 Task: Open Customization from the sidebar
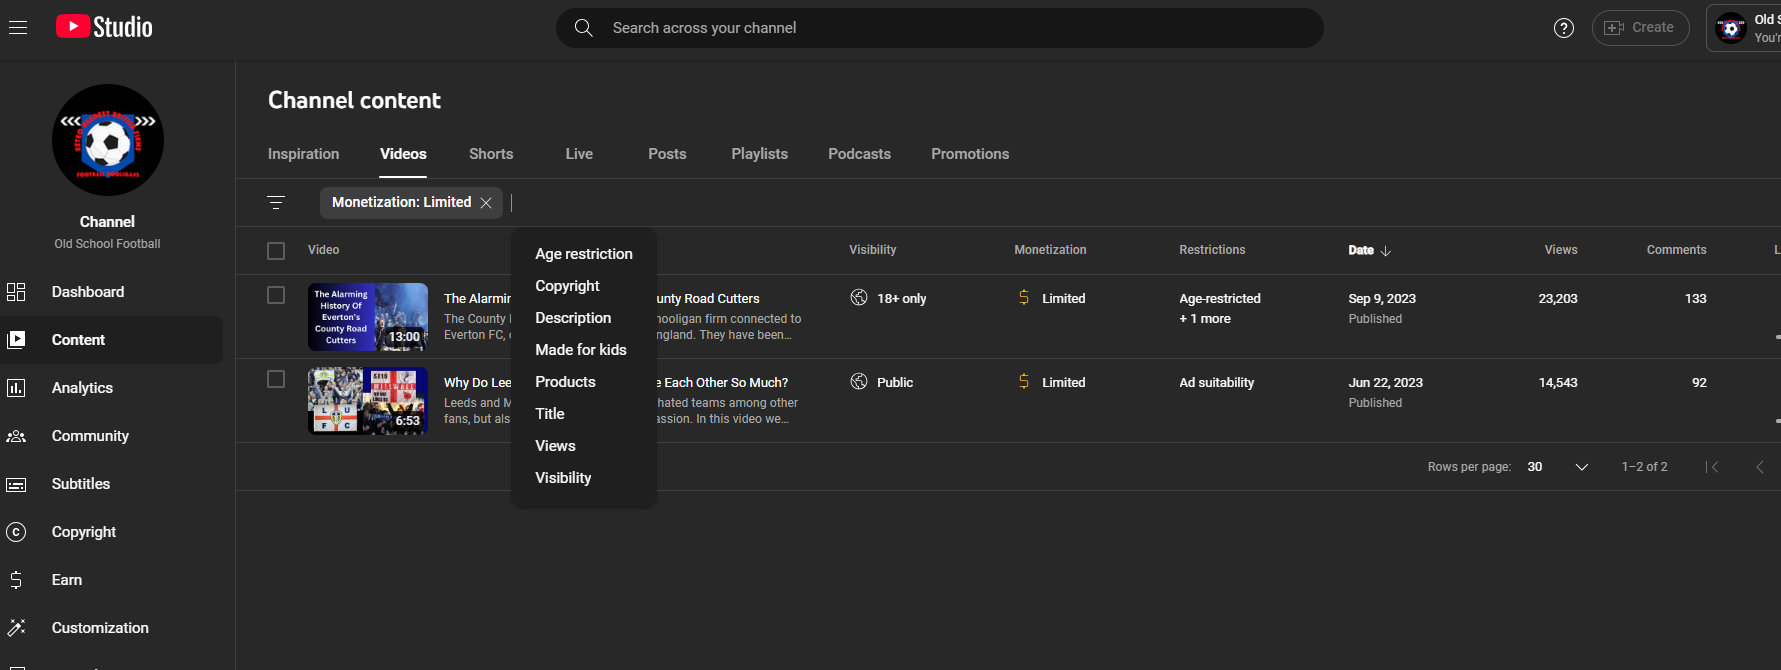[x=112, y=628]
